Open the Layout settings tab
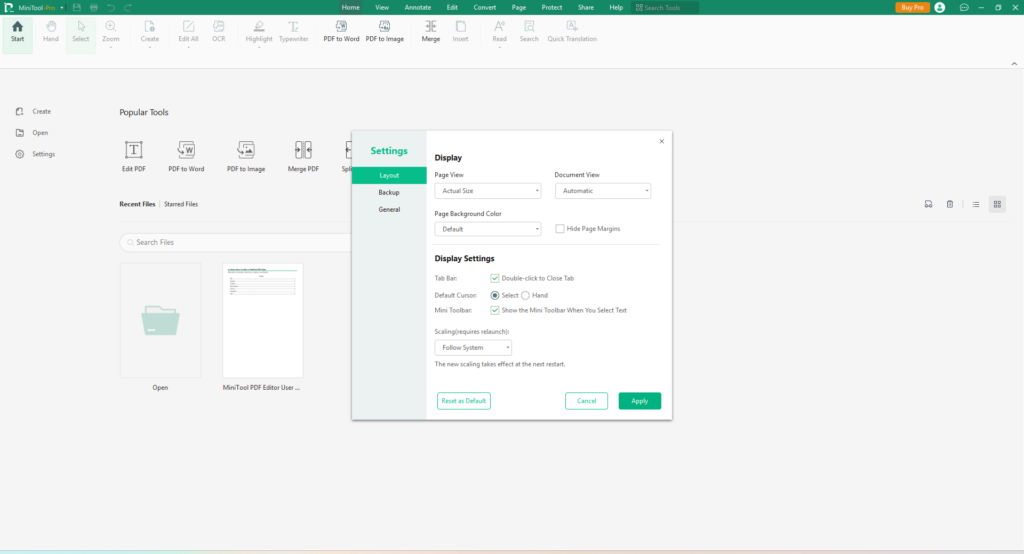1024x554 pixels. (389, 175)
